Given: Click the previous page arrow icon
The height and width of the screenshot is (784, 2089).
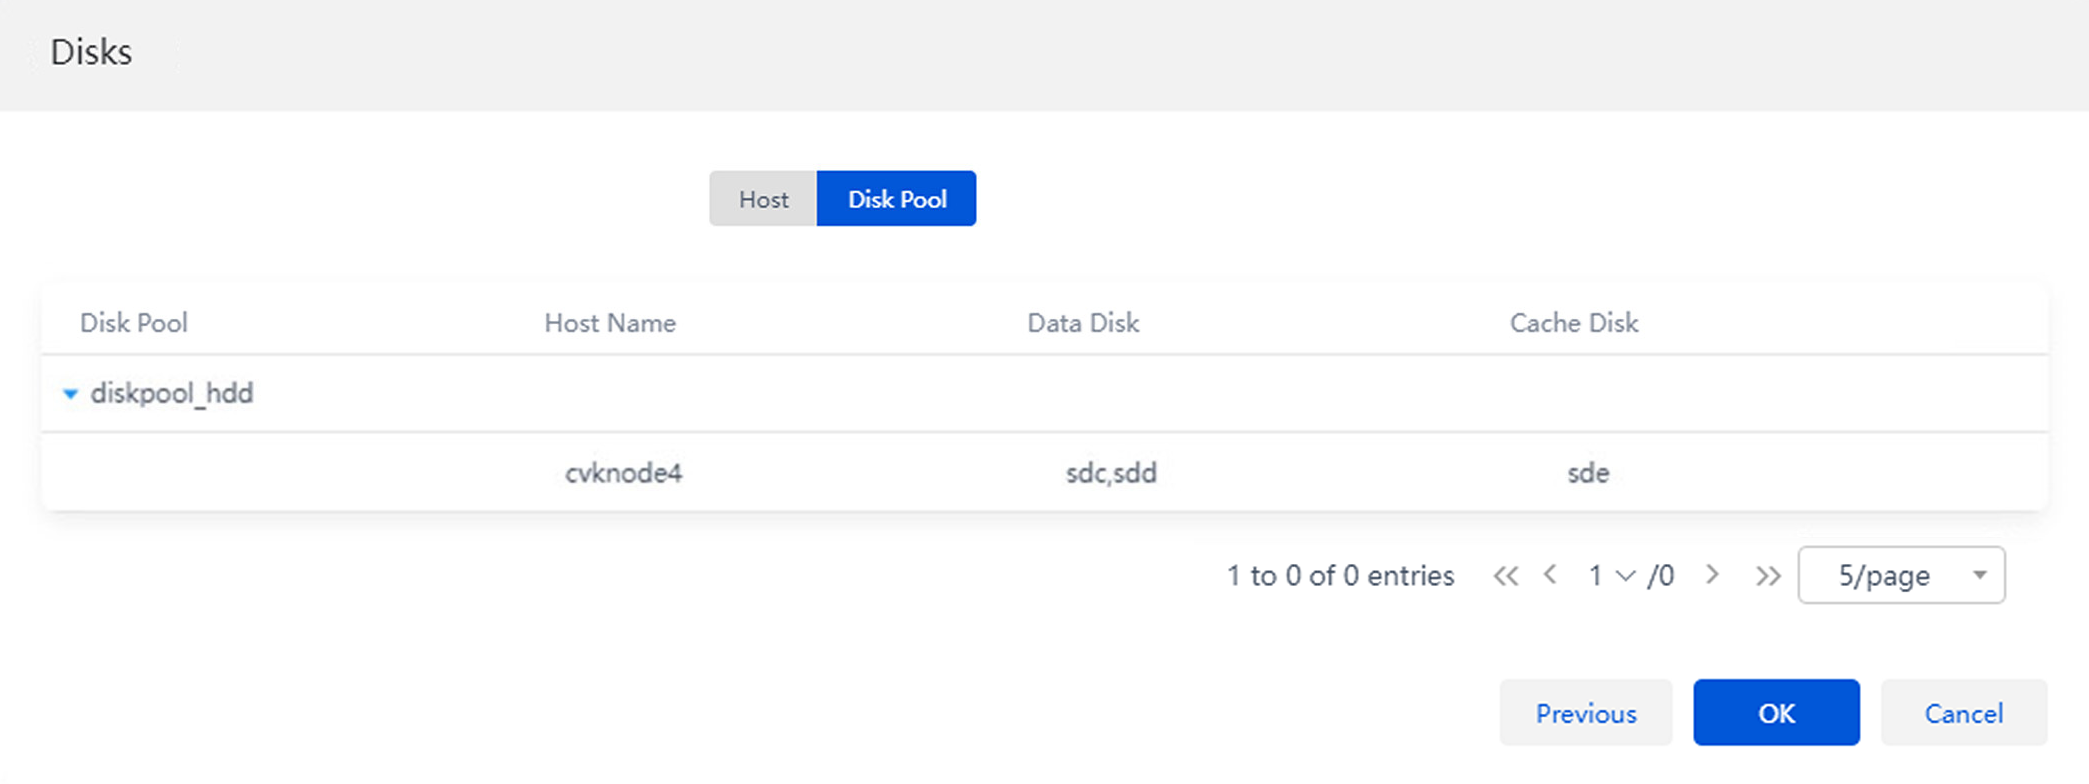Looking at the screenshot, I should [x=1550, y=575].
